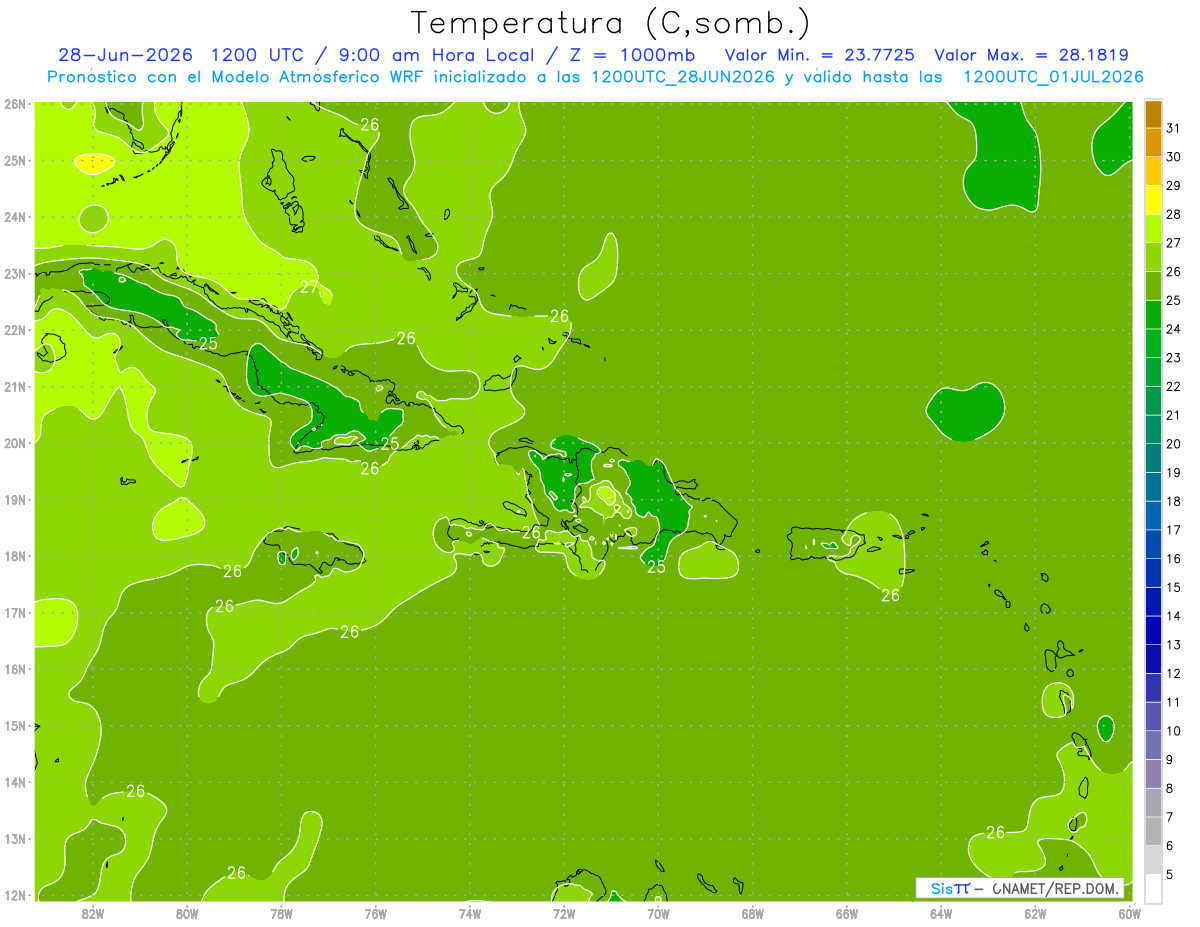Click the color scale label "29"
The image size is (1200, 927).
tap(1173, 185)
